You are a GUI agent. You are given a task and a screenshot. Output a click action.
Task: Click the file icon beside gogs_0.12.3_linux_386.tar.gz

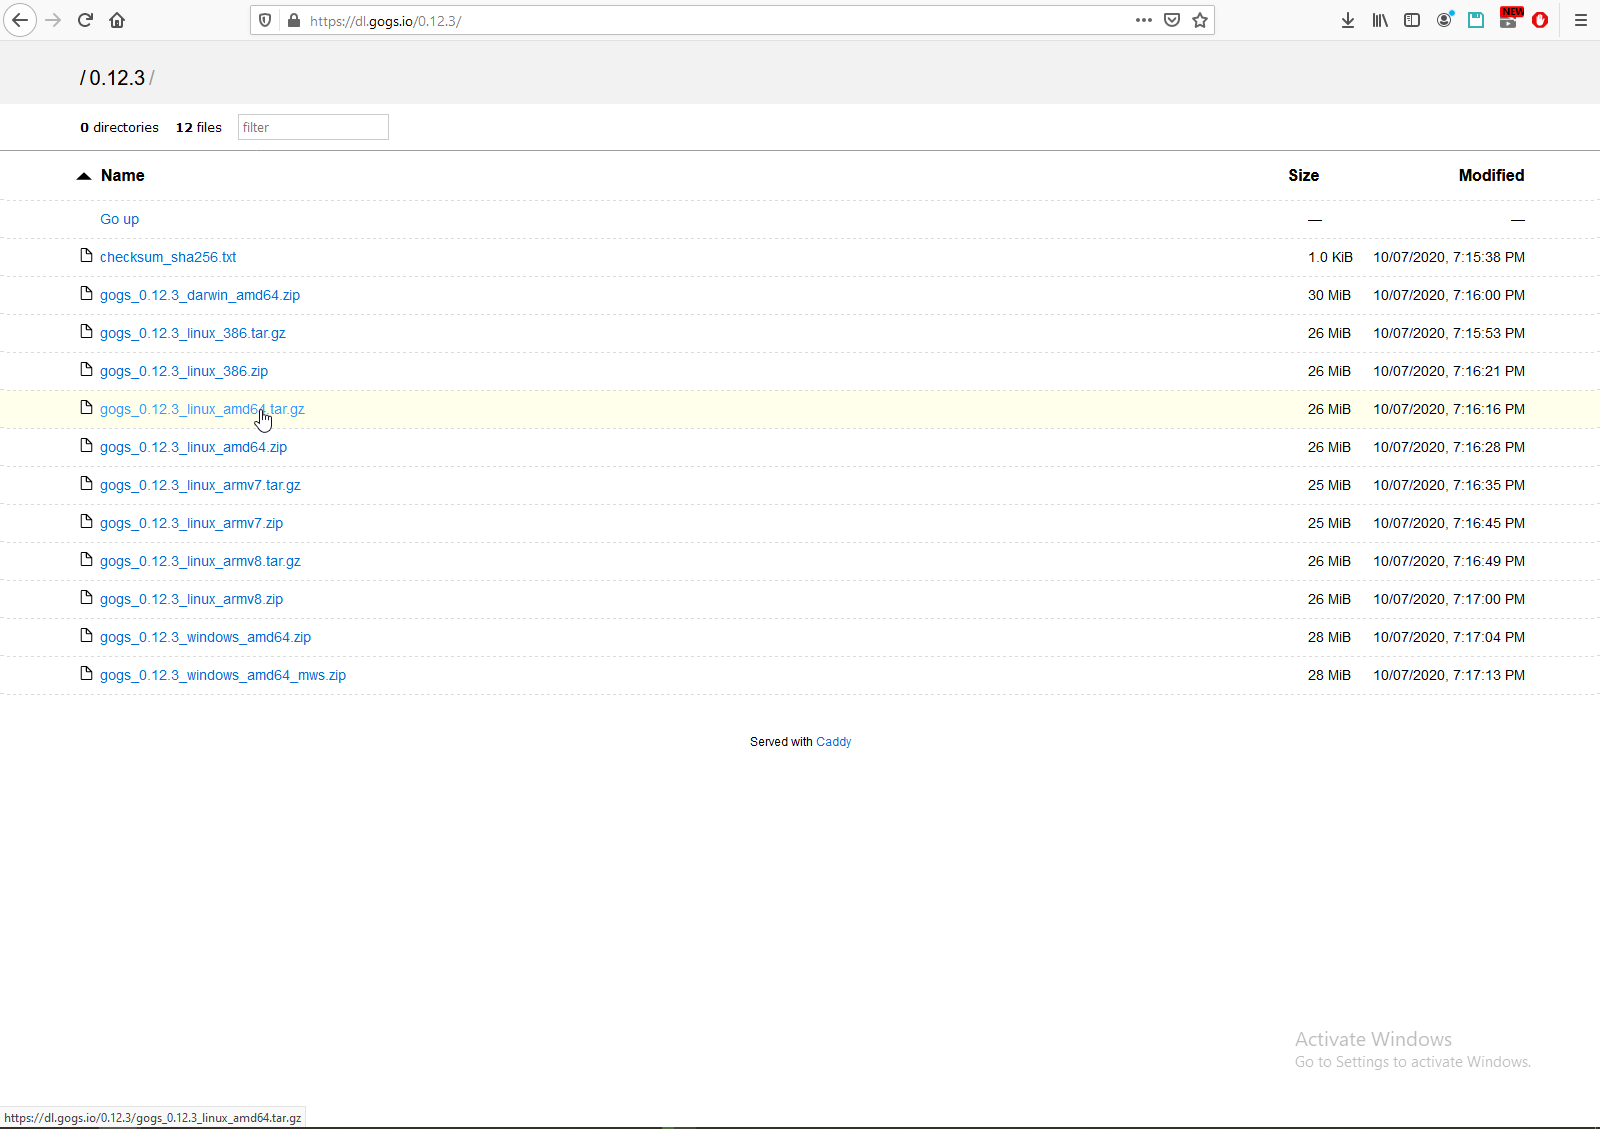tap(86, 332)
